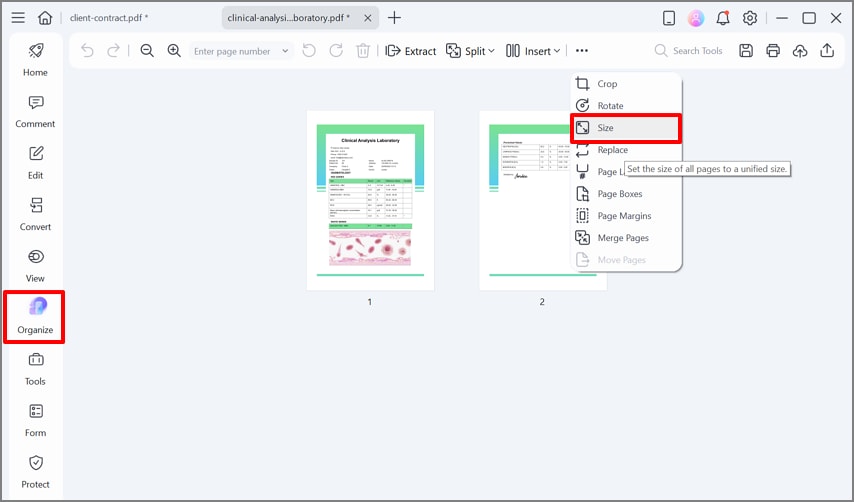Open the Form panel
854x502 pixels.
pos(35,420)
